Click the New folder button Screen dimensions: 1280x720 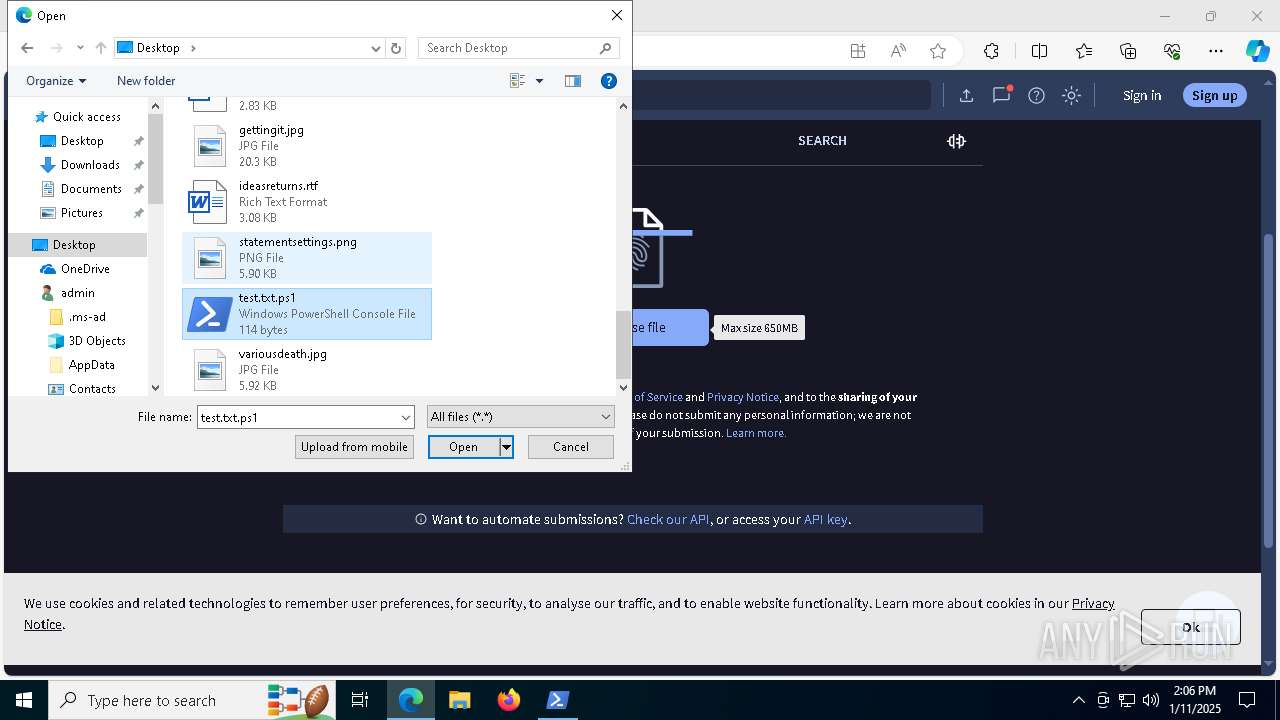[146, 81]
